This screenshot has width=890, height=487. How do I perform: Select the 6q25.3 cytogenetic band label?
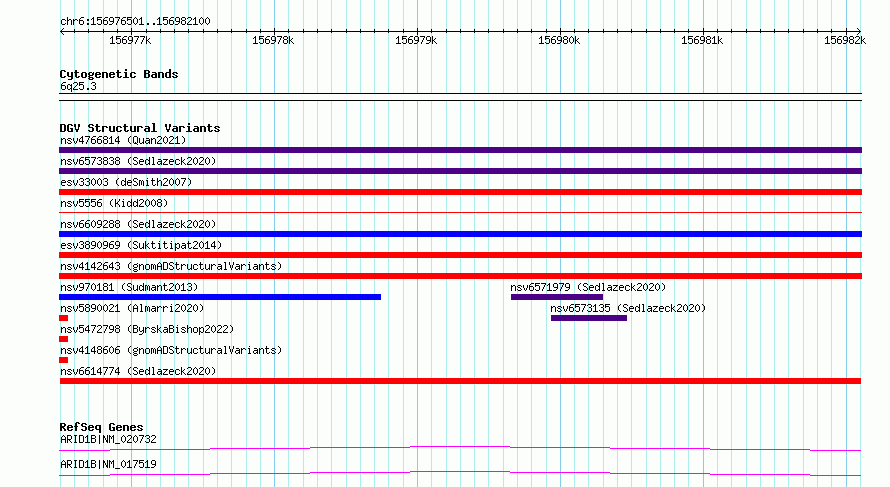point(78,86)
